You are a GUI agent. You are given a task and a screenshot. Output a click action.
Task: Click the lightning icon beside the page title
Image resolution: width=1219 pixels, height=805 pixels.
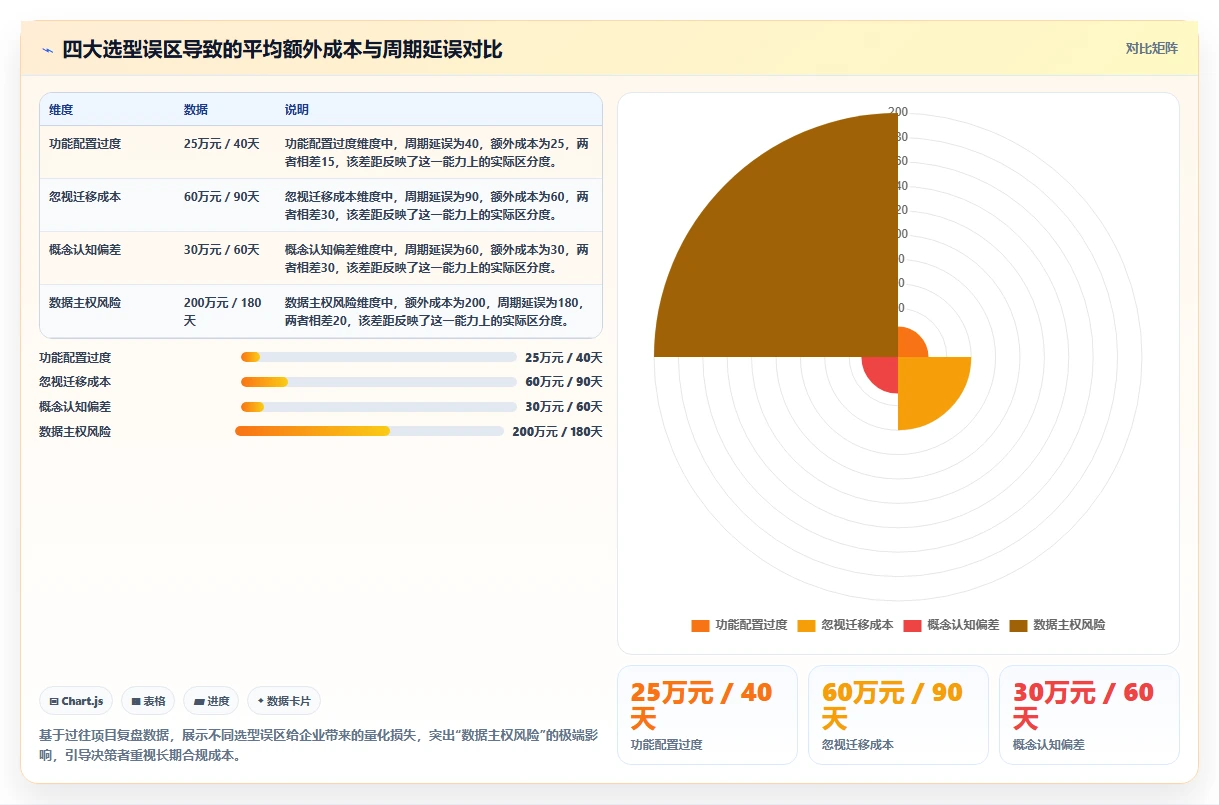click(48, 49)
